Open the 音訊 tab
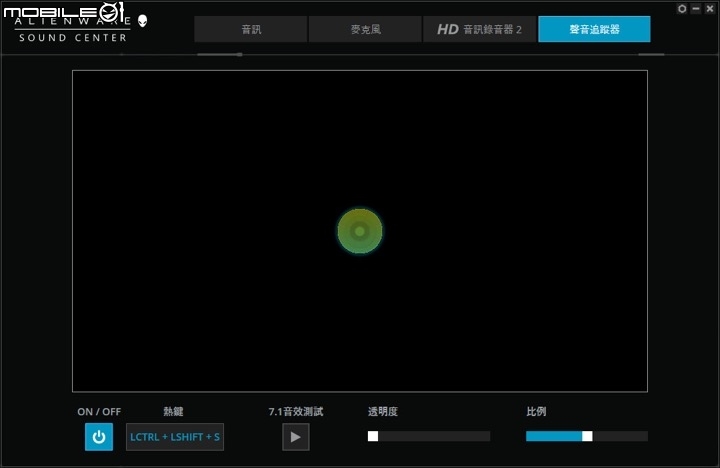The width and height of the screenshot is (720, 468). tap(251, 29)
